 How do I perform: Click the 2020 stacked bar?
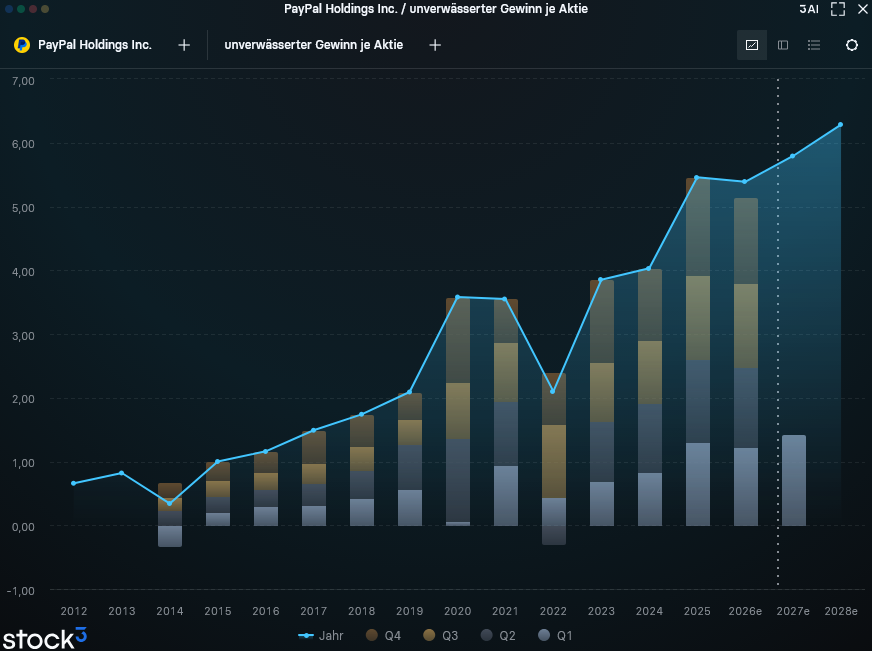(458, 412)
